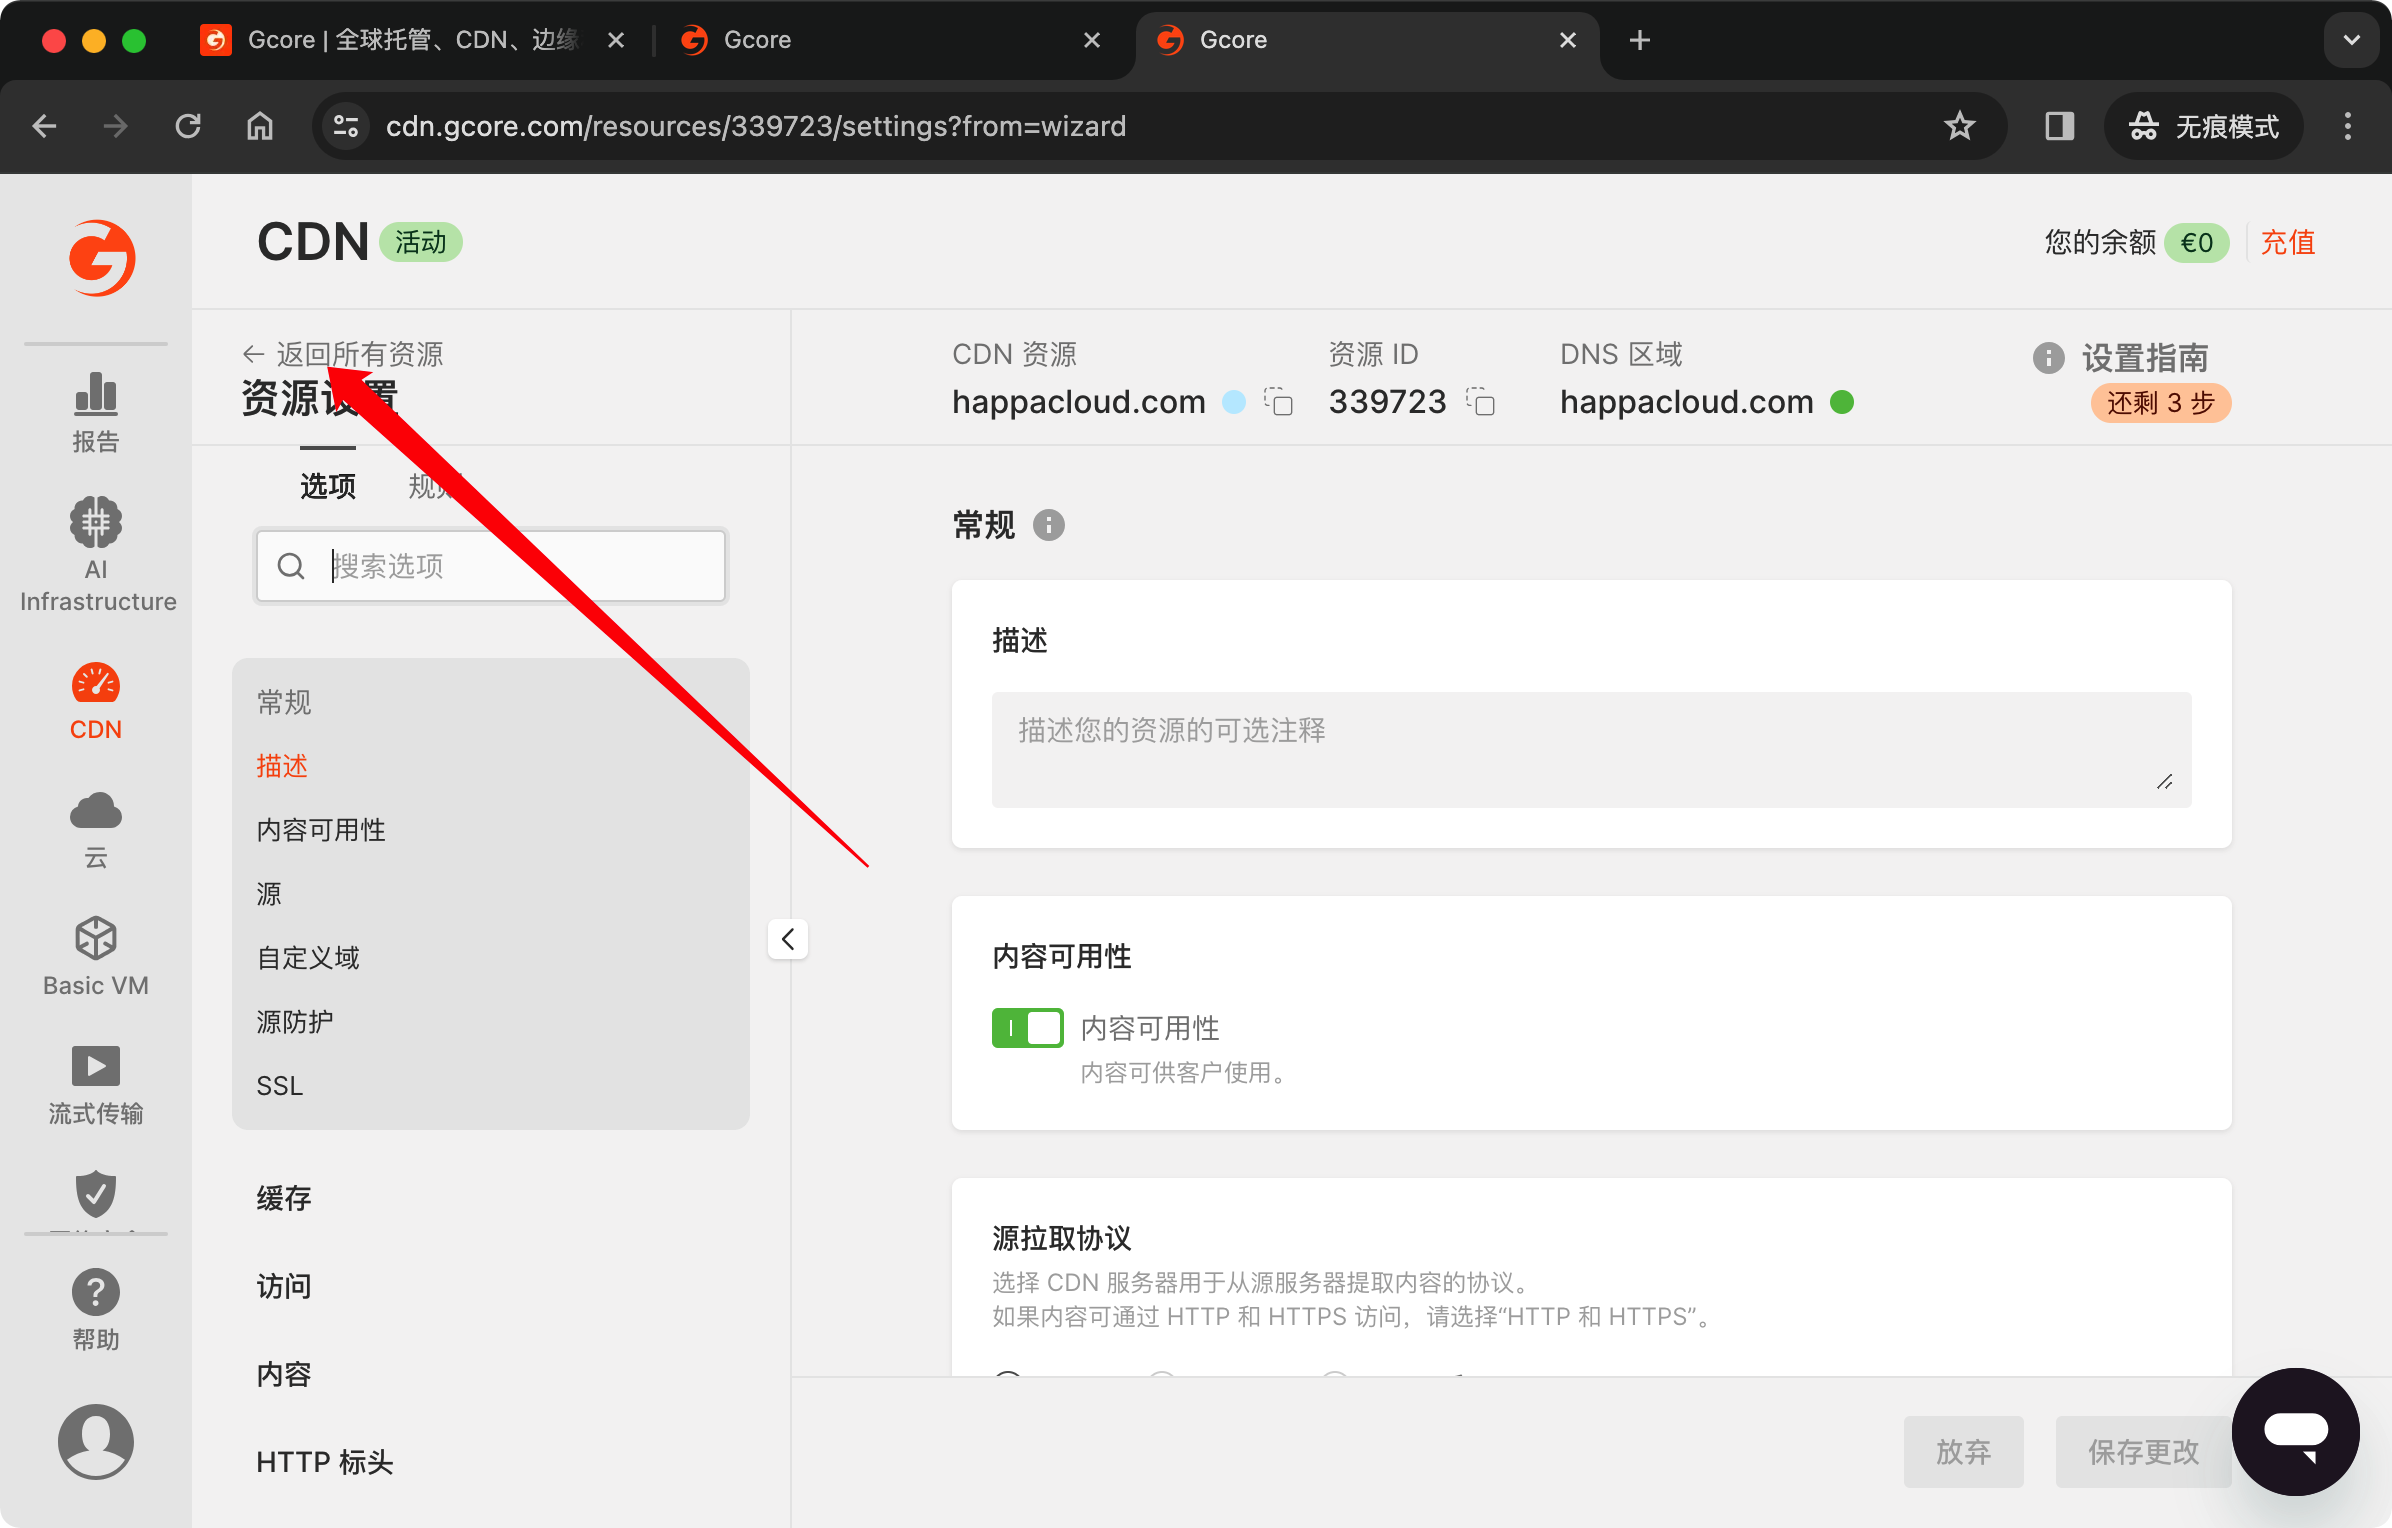Click the 描述 description textarea
This screenshot has width=2392, height=1528.
(x=1592, y=750)
